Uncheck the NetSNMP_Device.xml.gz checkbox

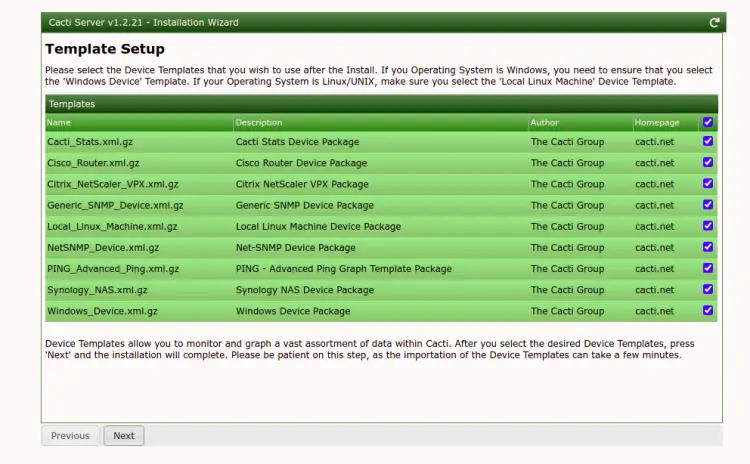pyautogui.click(x=708, y=247)
